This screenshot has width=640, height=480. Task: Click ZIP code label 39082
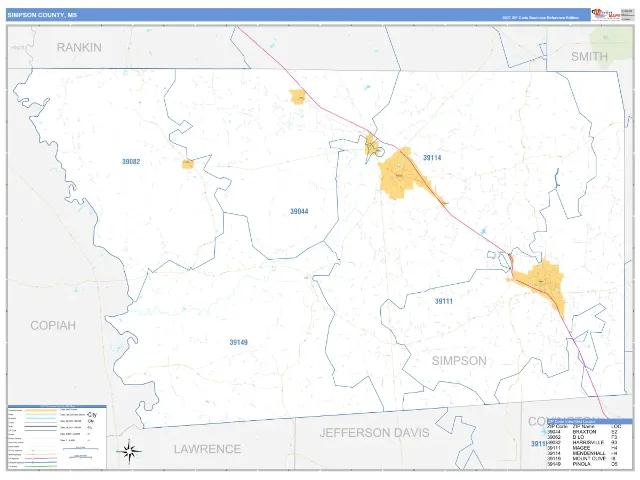[131, 162]
